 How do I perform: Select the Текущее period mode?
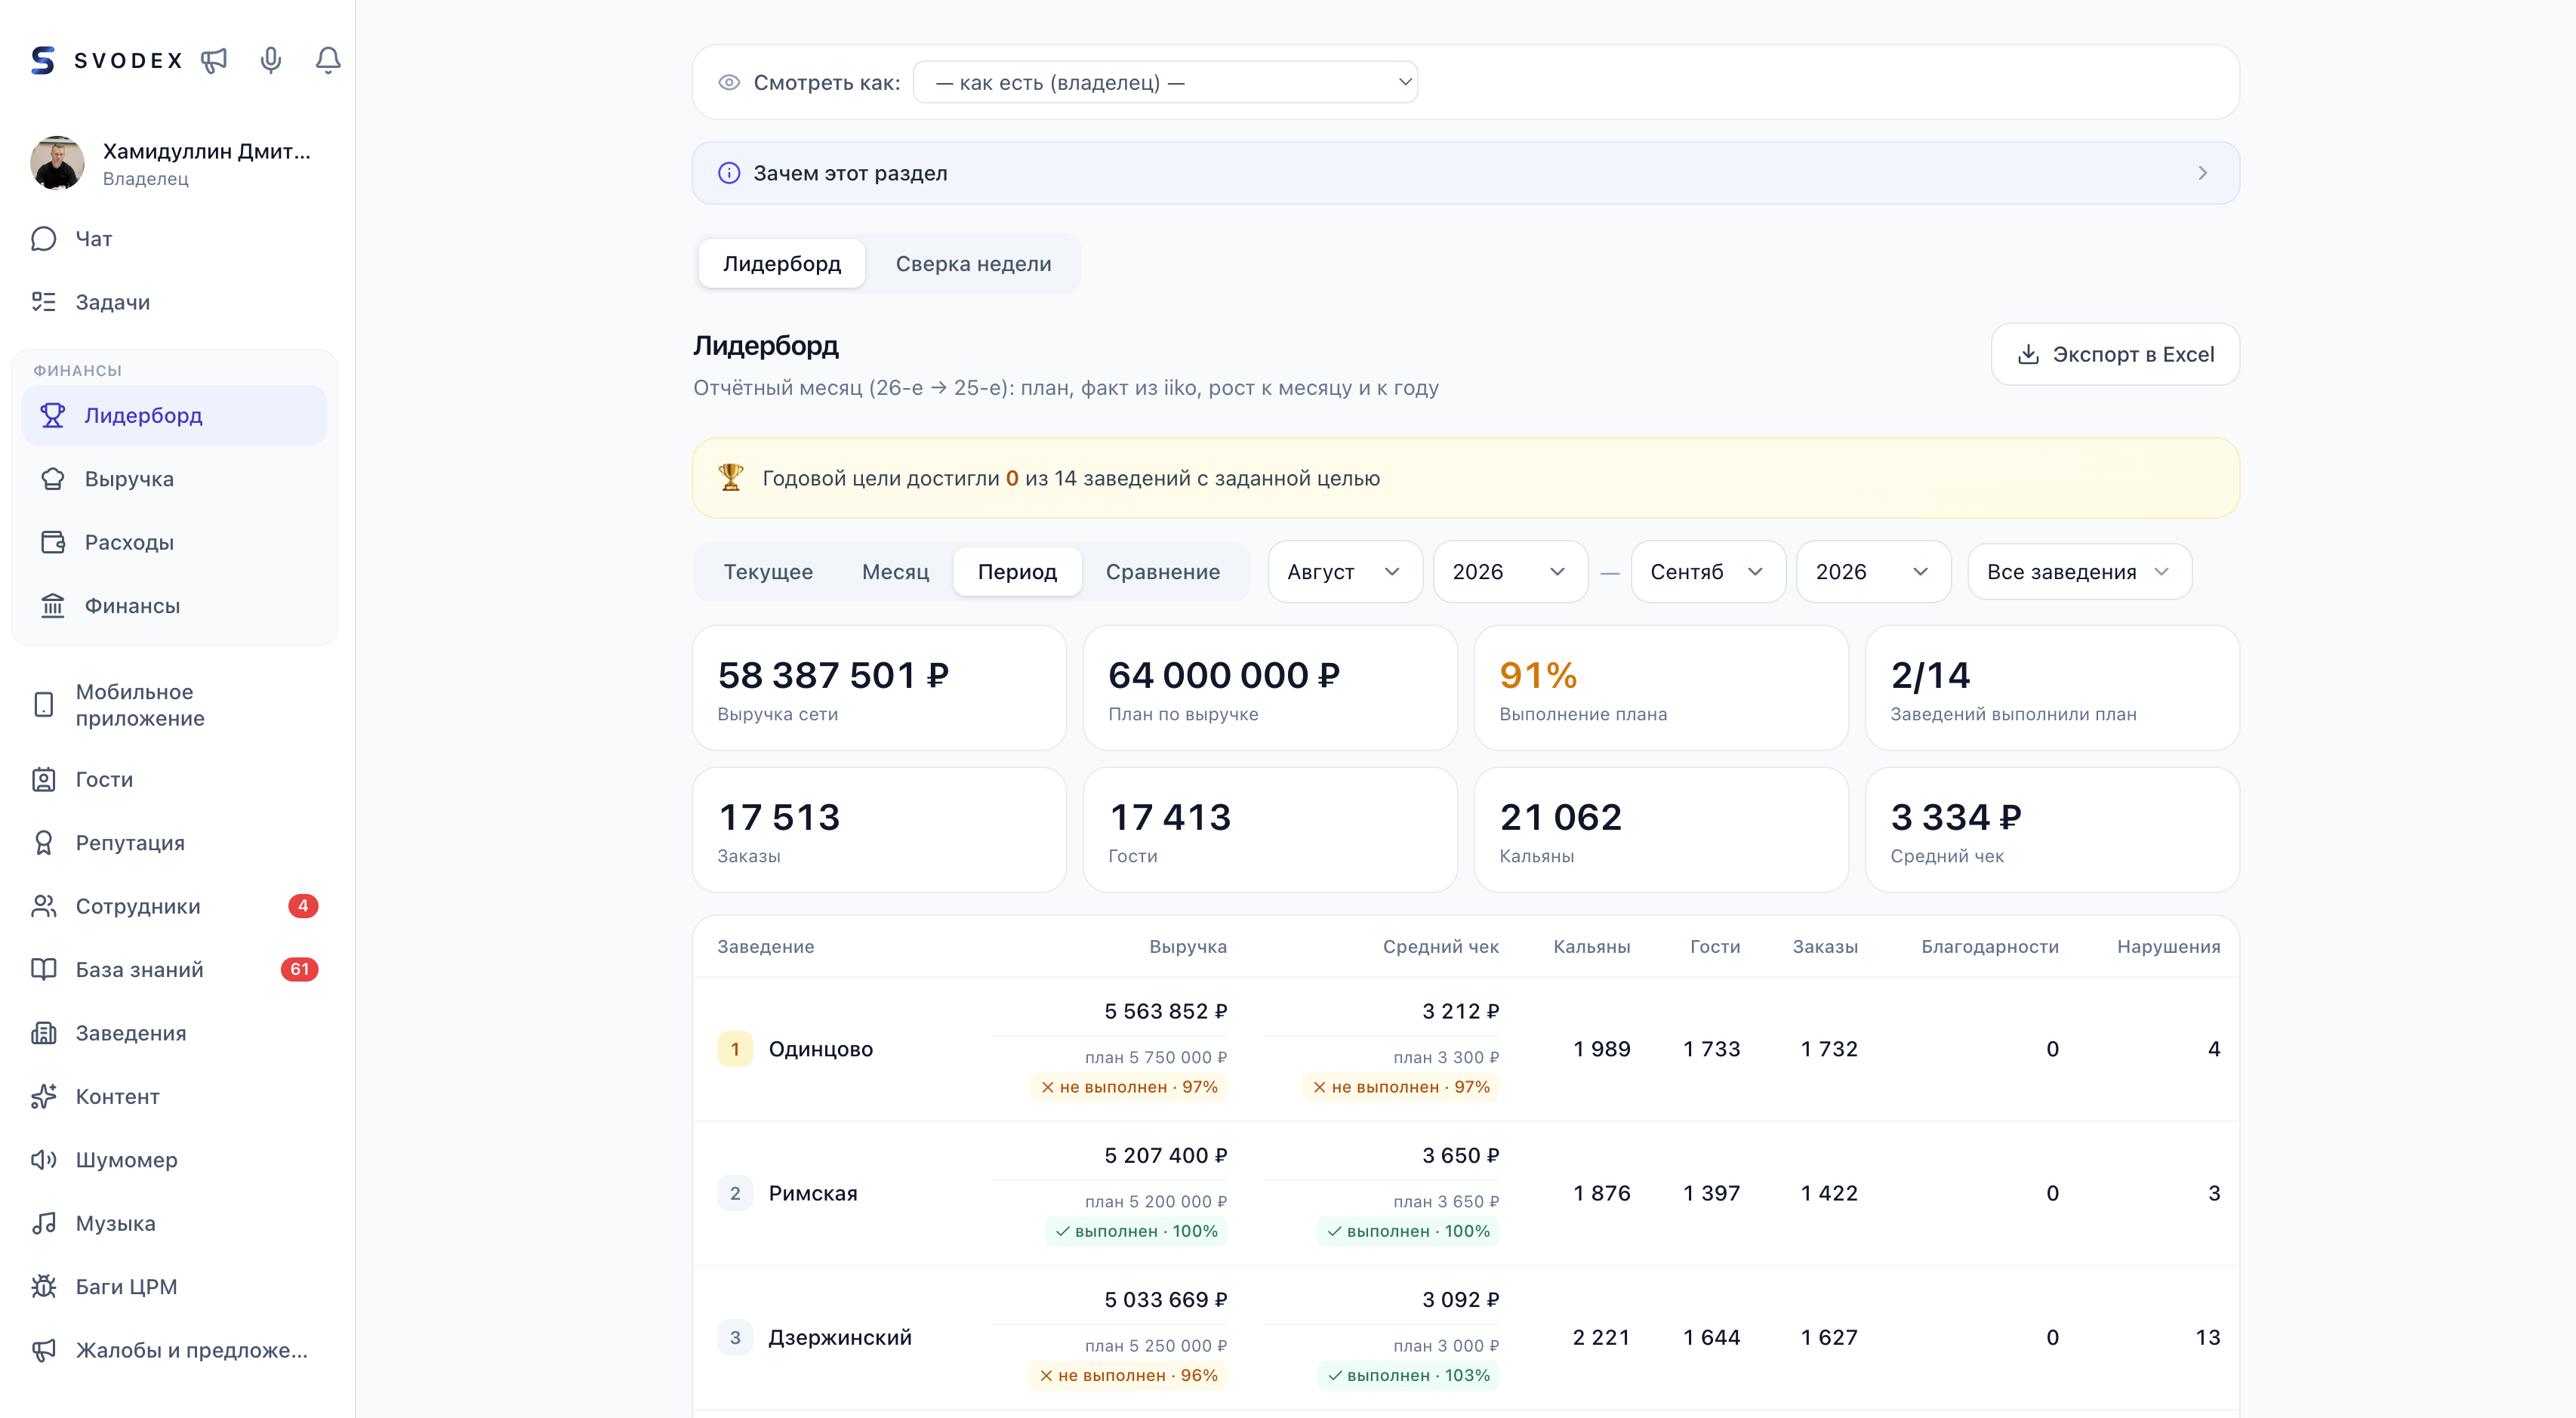tap(768, 572)
